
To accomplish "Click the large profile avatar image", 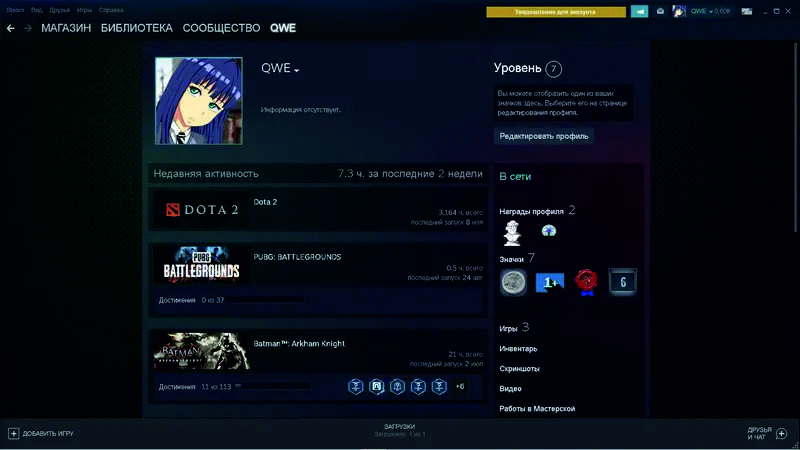I will pyautogui.click(x=199, y=101).
